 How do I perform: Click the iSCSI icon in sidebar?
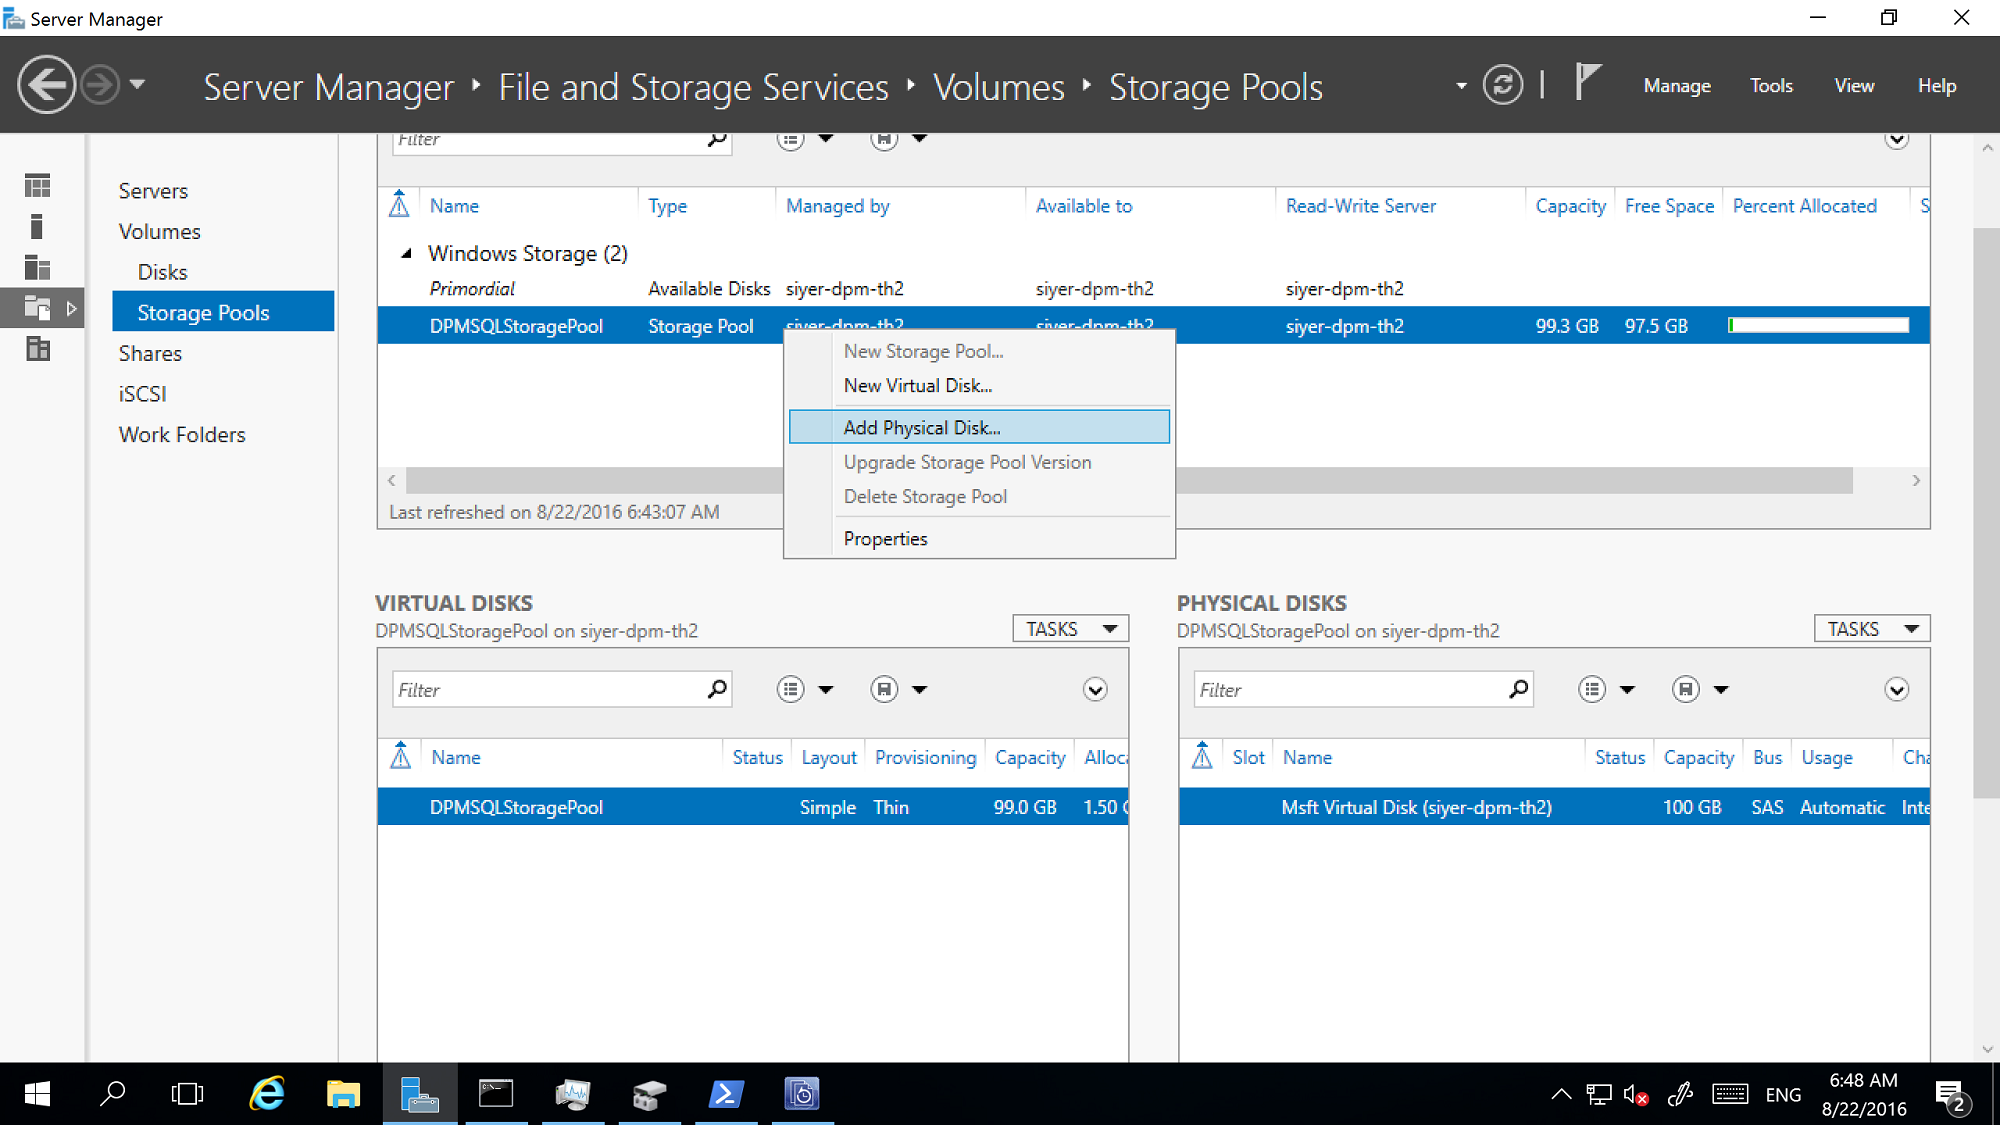(141, 394)
